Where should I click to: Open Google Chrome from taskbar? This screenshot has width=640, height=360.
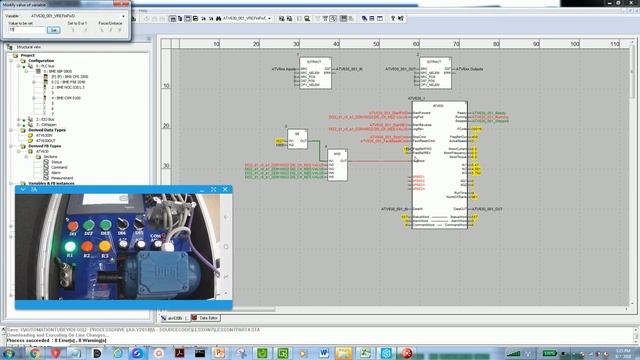tap(35, 353)
